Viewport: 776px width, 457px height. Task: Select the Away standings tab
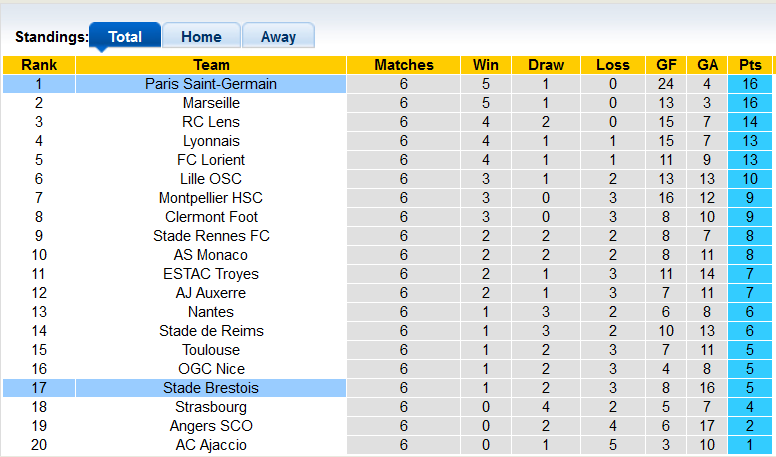278,37
